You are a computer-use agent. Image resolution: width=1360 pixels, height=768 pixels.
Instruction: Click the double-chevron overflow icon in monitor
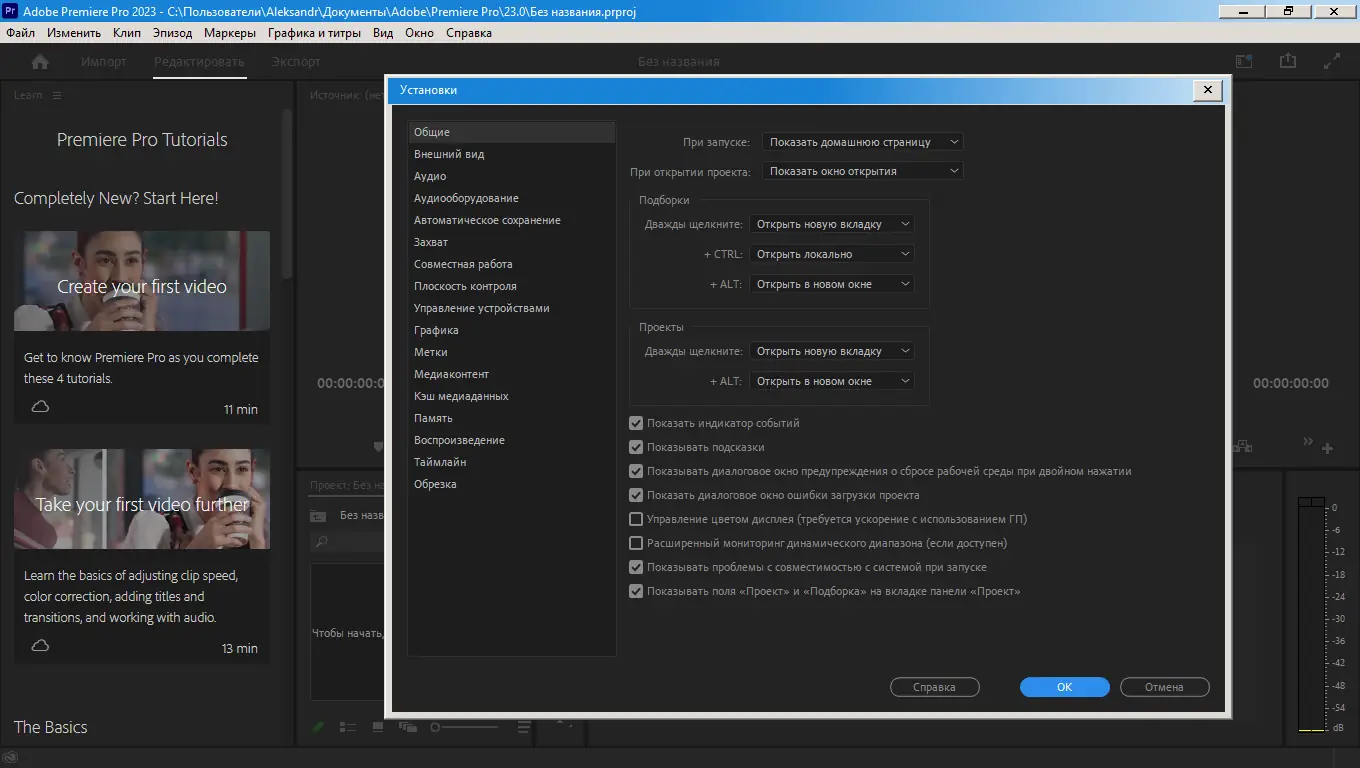[1307, 442]
